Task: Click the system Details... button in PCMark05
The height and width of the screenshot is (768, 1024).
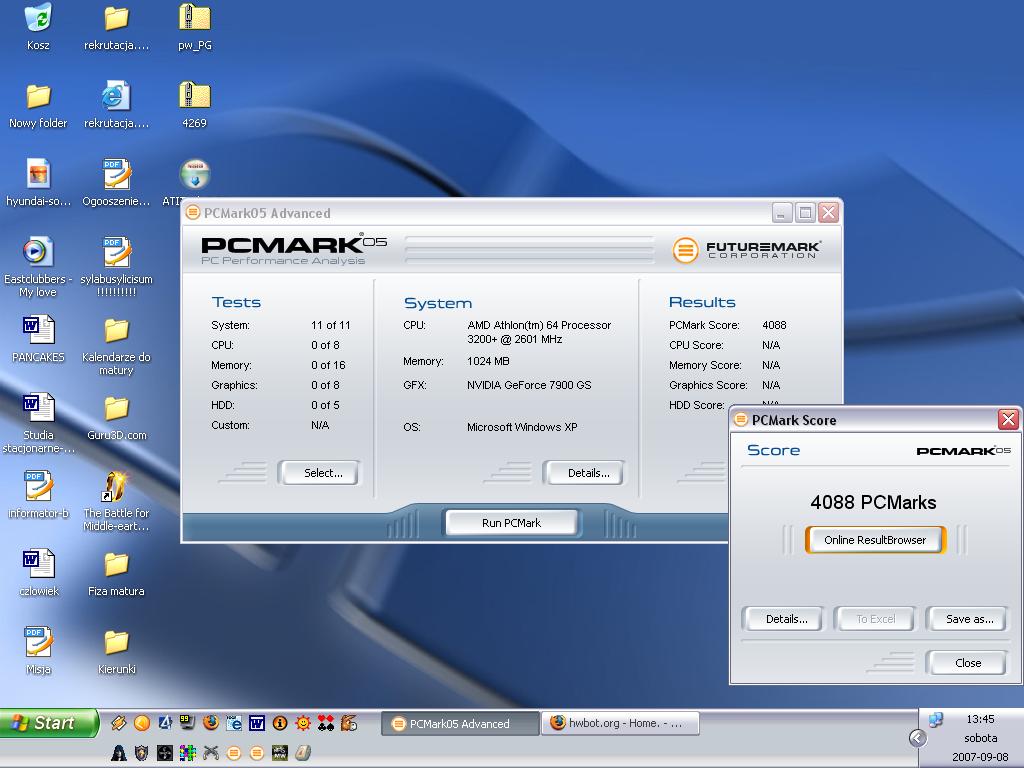Action: click(x=583, y=473)
